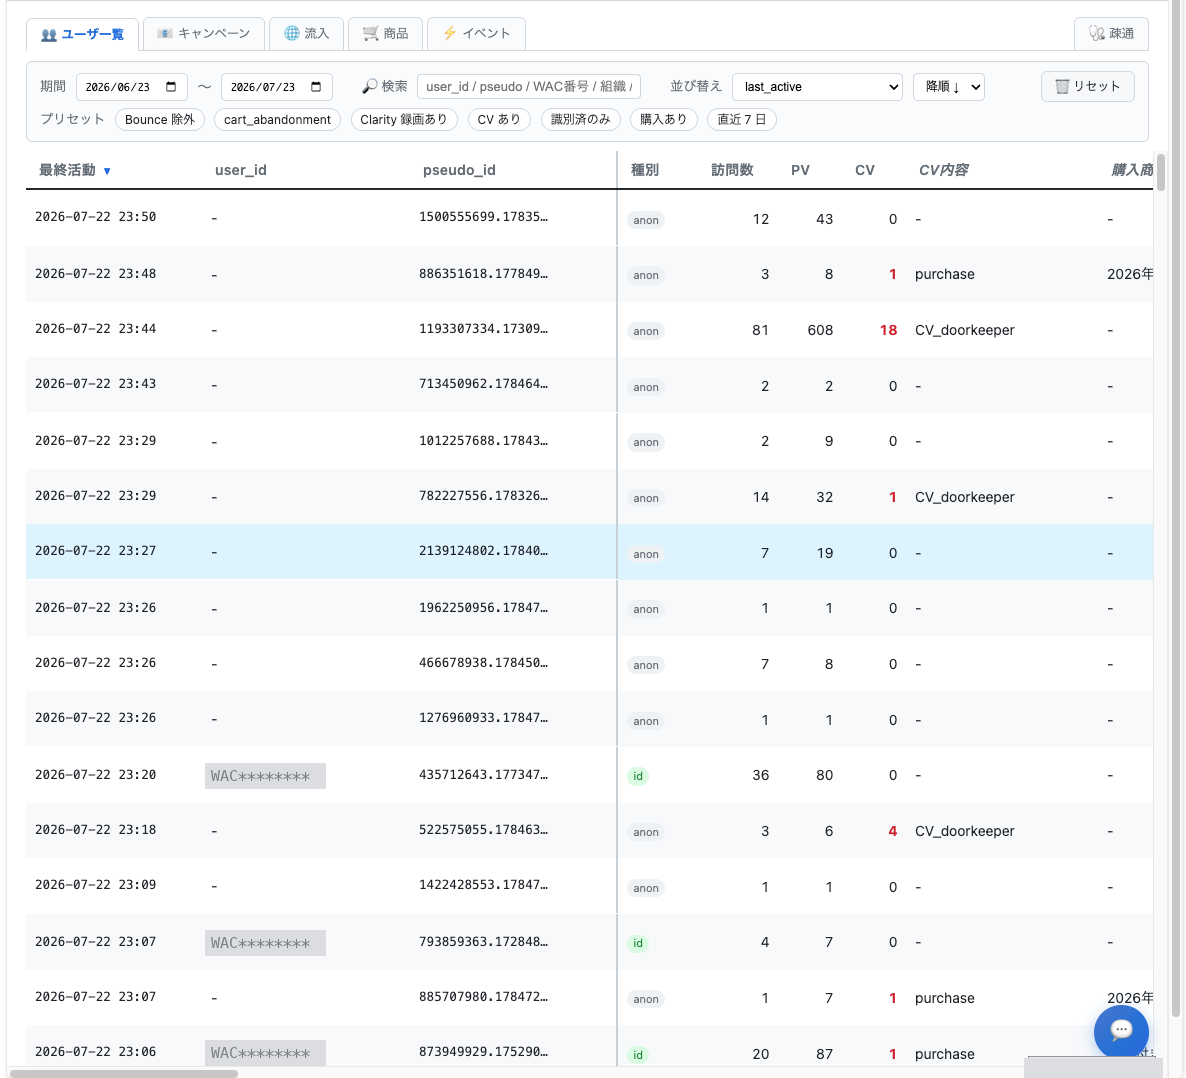Sort by 訪問数 column header
The image size is (1186, 1078).
[732, 170]
